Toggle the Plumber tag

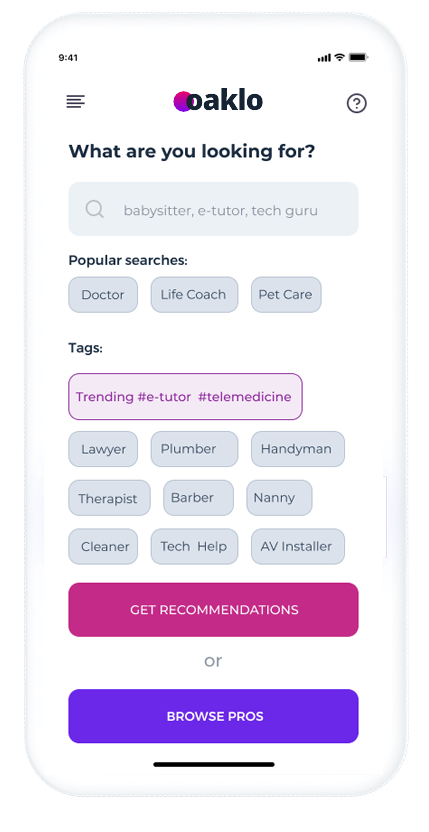[x=194, y=449]
